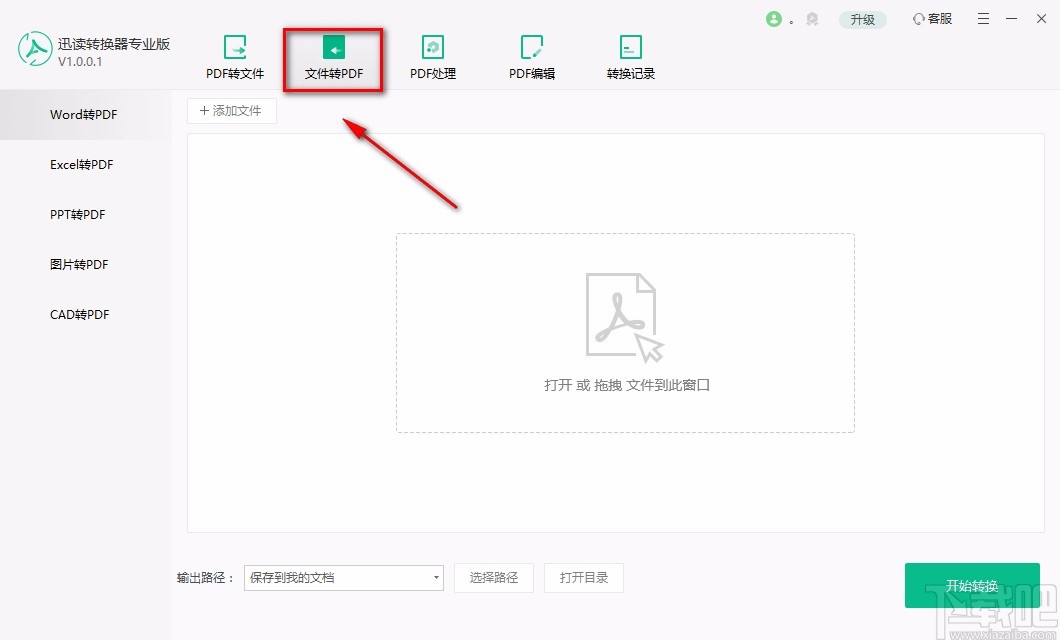Switch to the PDF处理 tool
1060x640 pixels.
(432, 56)
